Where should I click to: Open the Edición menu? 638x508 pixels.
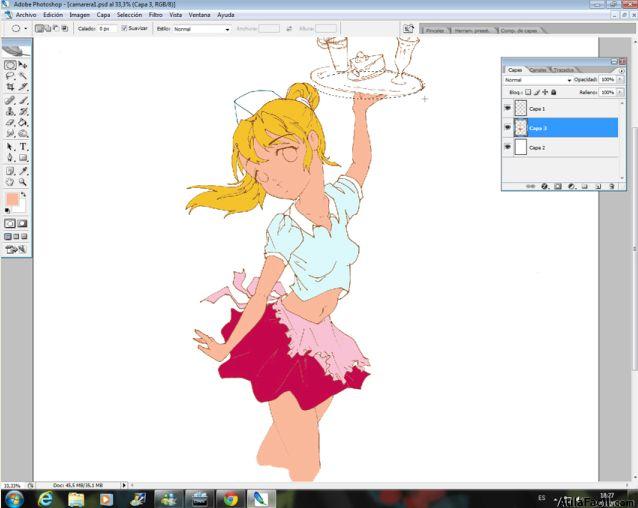coord(53,15)
